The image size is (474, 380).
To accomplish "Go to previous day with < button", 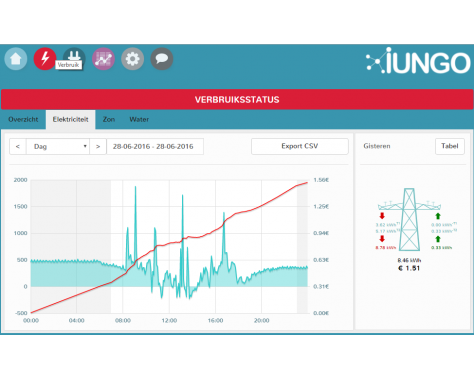I will coord(18,146).
